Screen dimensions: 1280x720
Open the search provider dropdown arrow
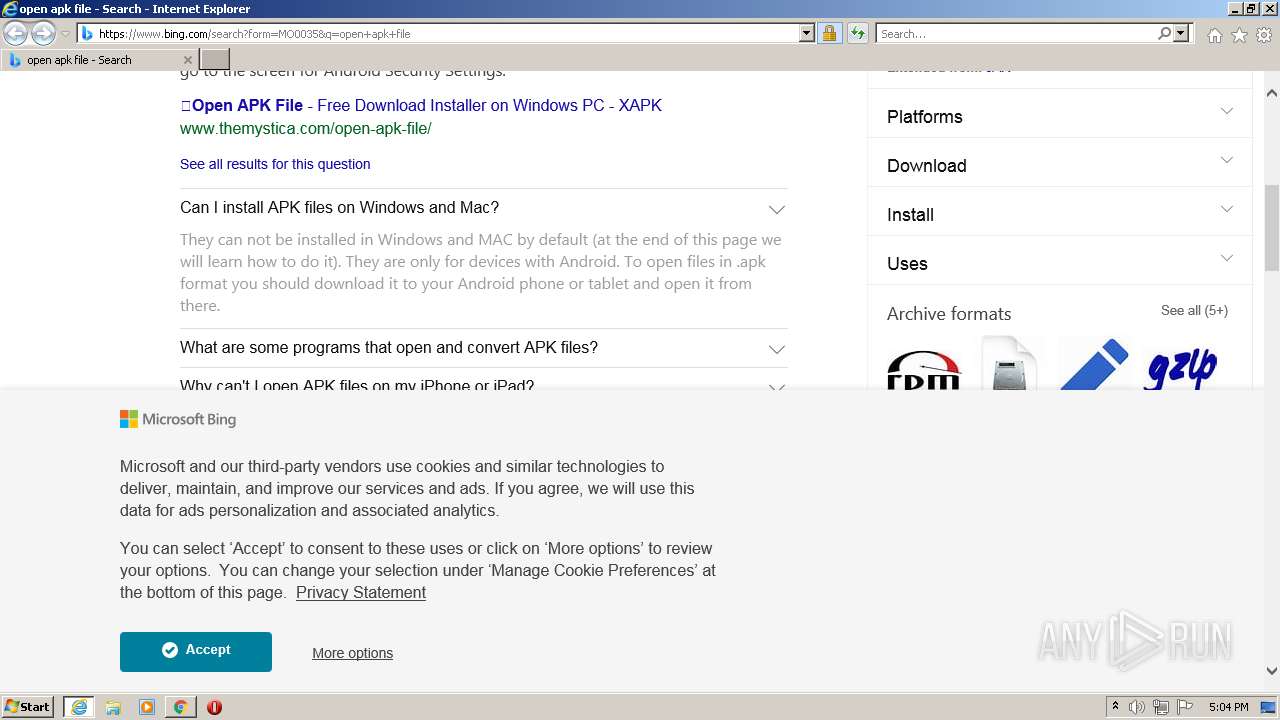(x=1181, y=34)
